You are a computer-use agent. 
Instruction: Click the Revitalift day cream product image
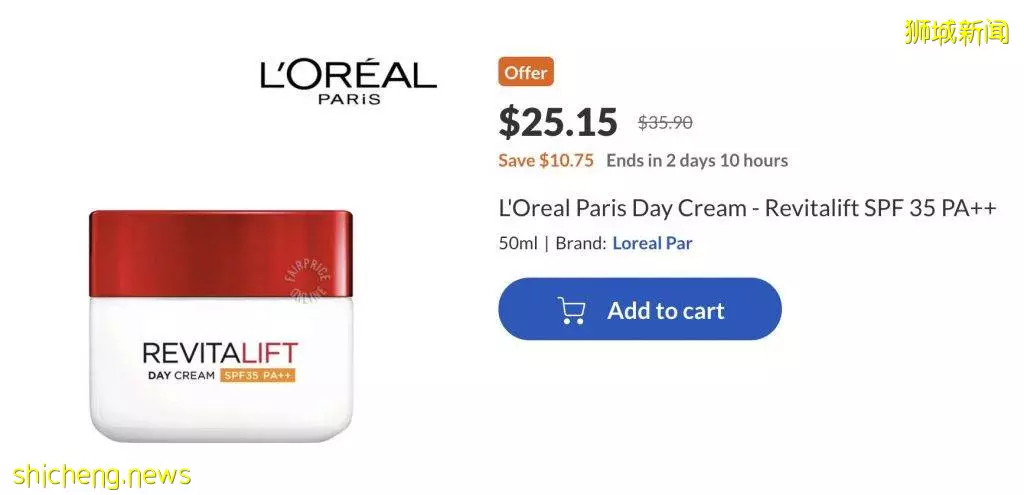(x=221, y=325)
